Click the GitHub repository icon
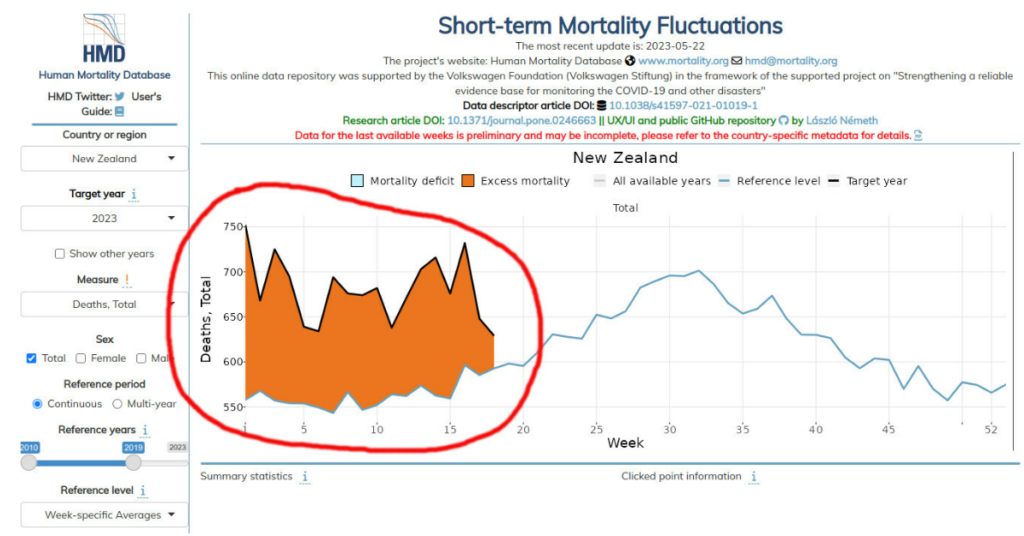 pyautogui.click(x=784, y=120)
